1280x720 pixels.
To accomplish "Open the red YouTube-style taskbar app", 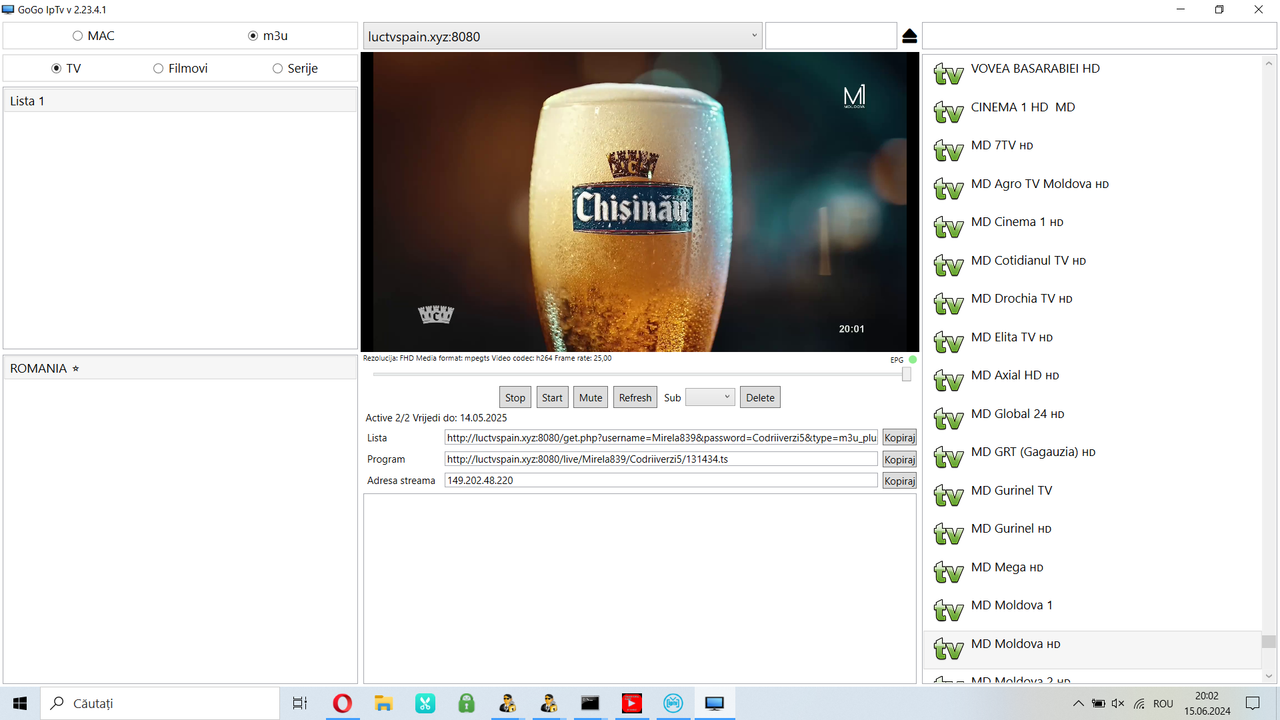I will [x=631, y=703].
